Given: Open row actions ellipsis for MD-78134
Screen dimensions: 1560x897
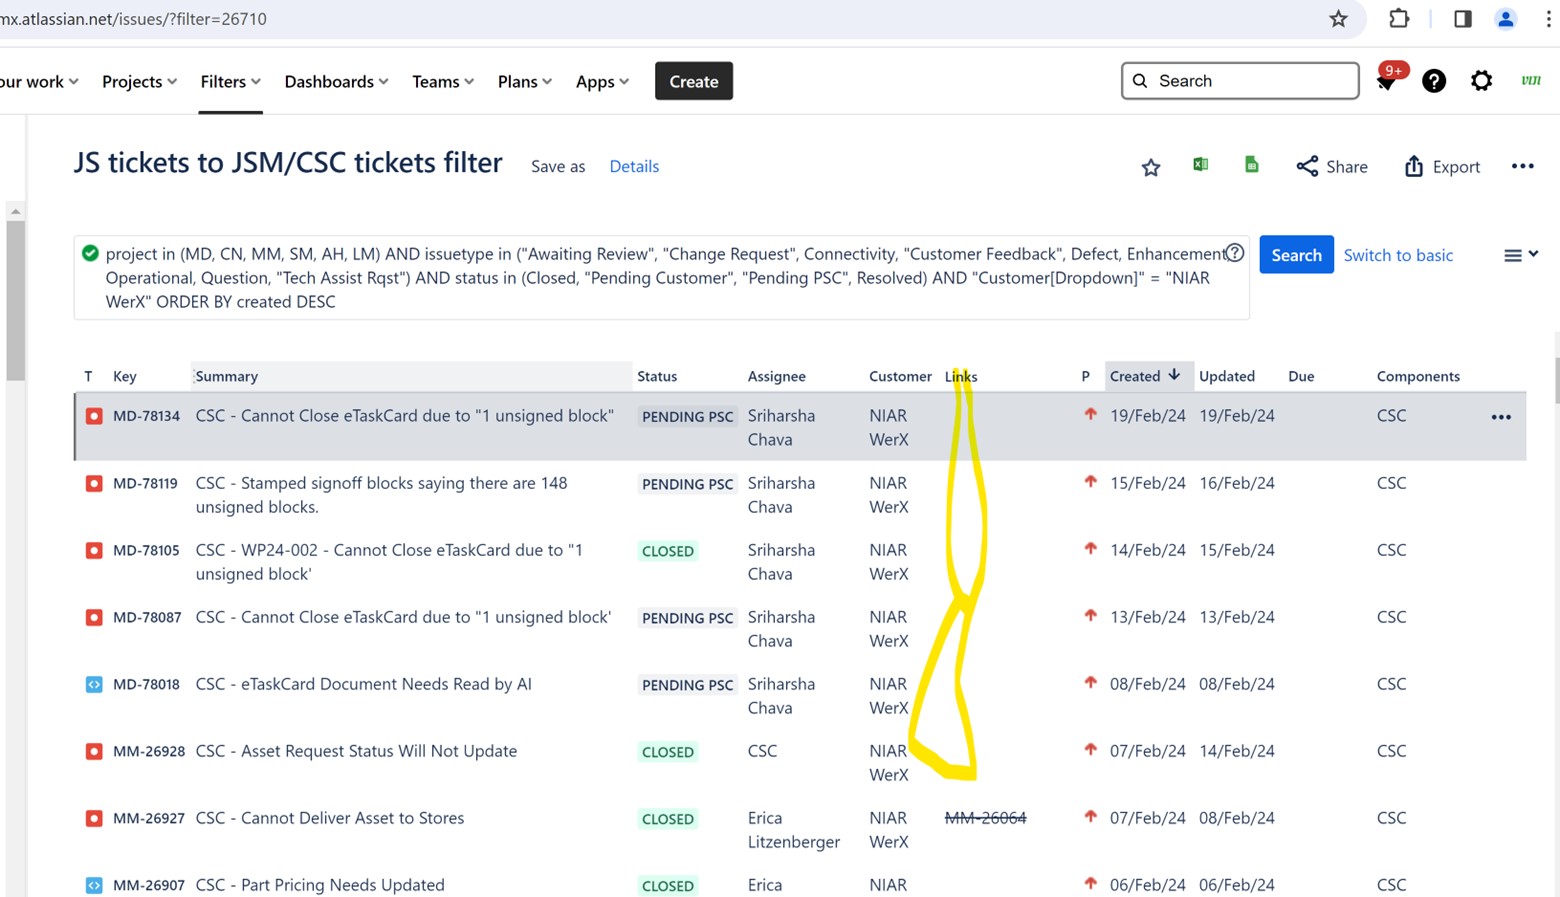Looking at the screenshot, I should 1501,417.
